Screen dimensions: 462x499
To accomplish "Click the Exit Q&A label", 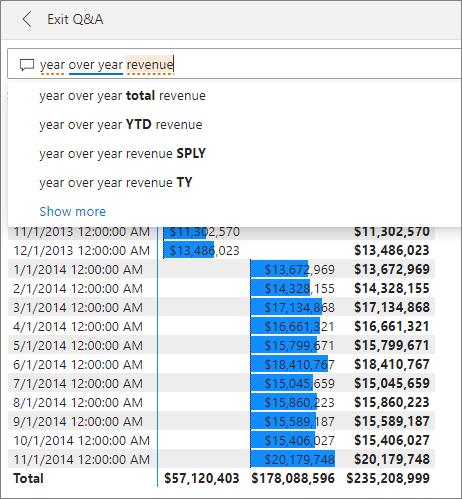I will 75,19.
